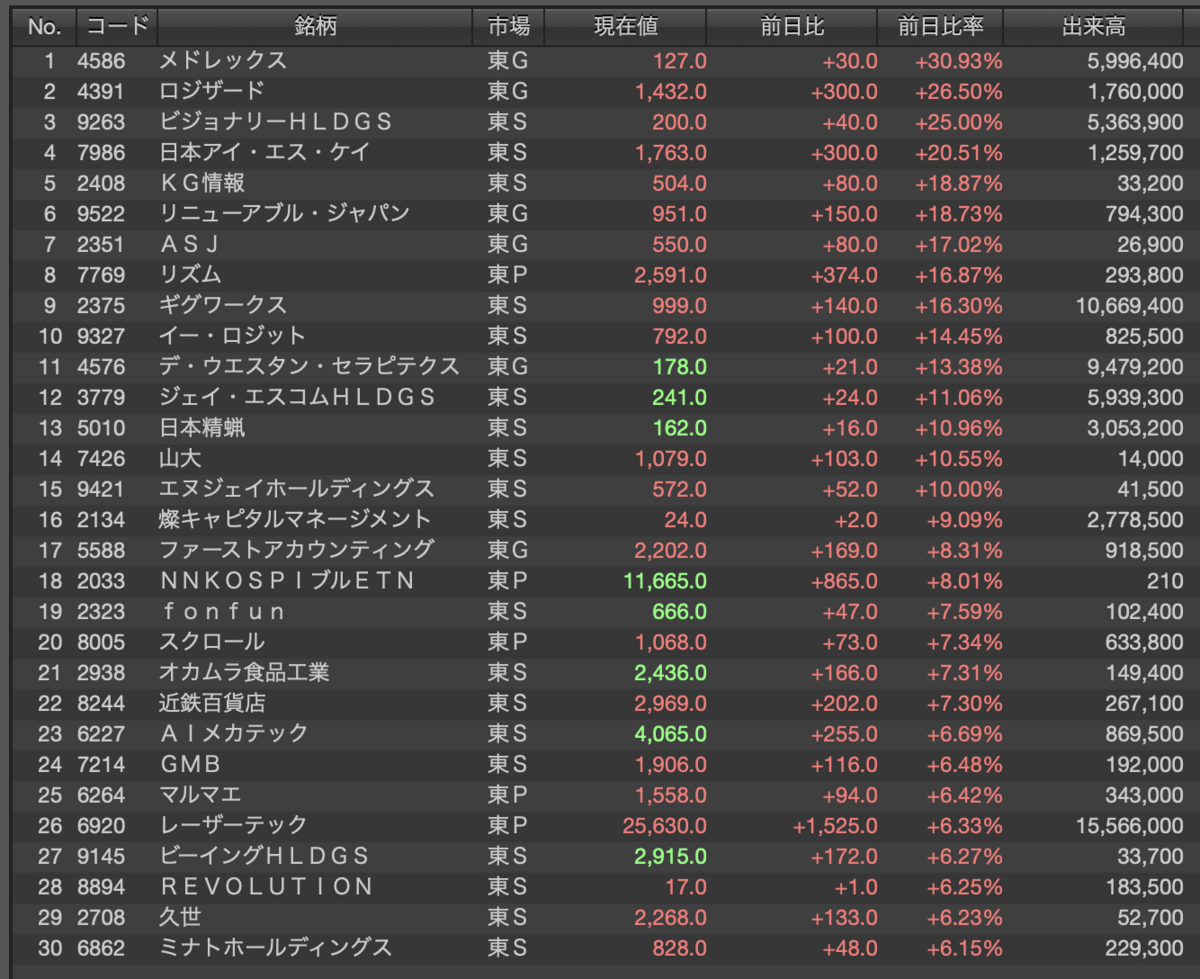Screen dimensions: 1200x979
Task: Click the マルマエ stock name
Action: point(201,795)
